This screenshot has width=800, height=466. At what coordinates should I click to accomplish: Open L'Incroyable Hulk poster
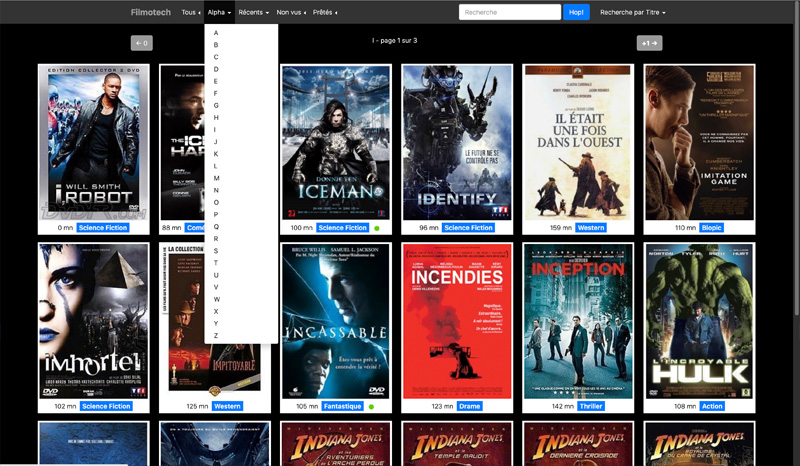(699, 322)
